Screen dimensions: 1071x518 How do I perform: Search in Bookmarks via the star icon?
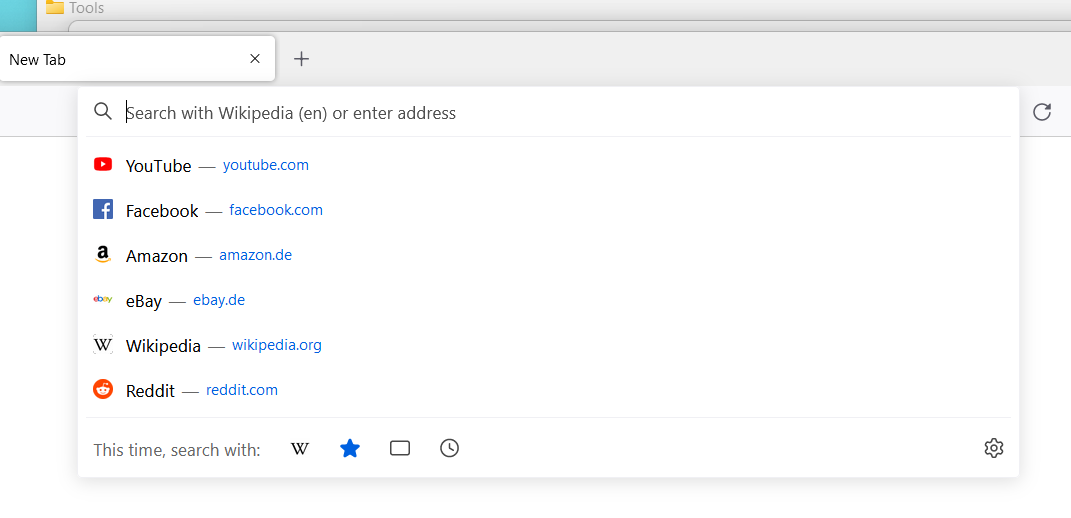click(x=350, y=448)
